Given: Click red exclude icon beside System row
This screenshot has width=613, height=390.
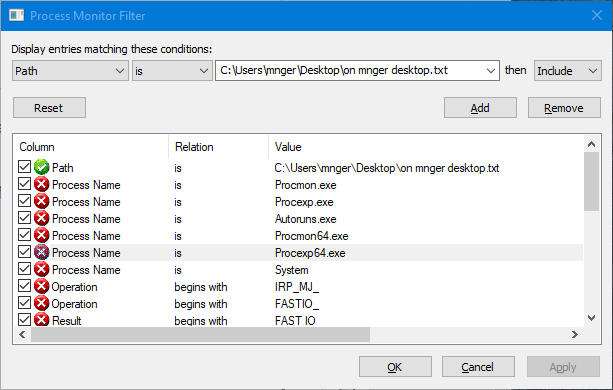Looking at the screenshot, I should pos(41,270).
